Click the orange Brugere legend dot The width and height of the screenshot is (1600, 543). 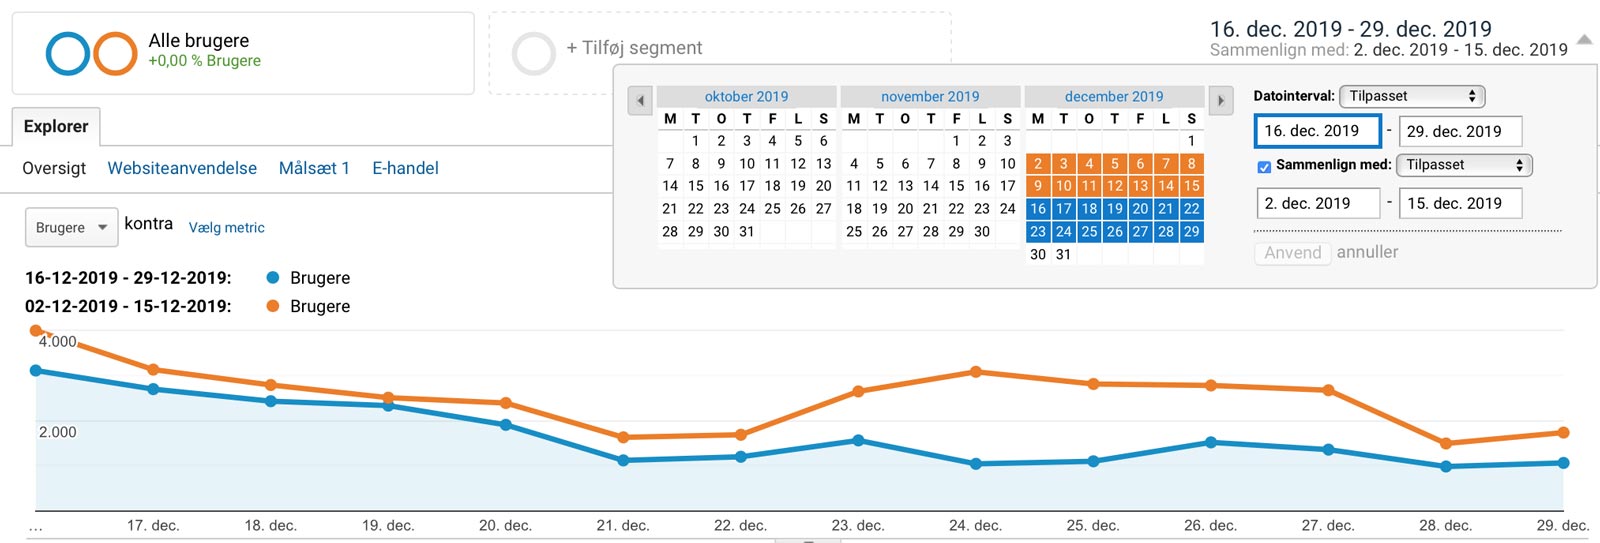pos(272,306)
